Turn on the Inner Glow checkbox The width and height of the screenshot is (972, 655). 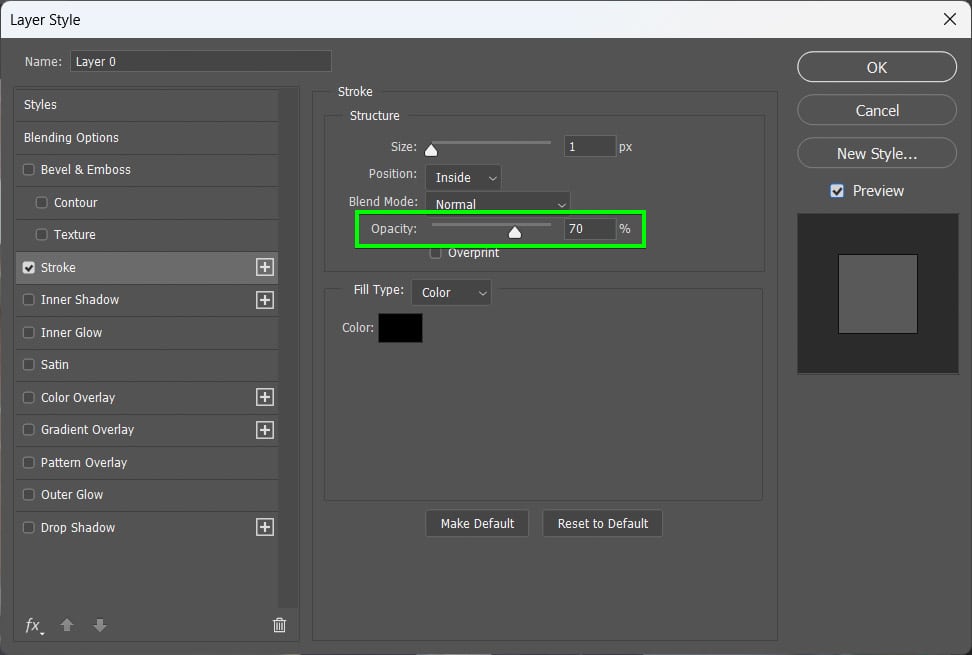(29, 333)
